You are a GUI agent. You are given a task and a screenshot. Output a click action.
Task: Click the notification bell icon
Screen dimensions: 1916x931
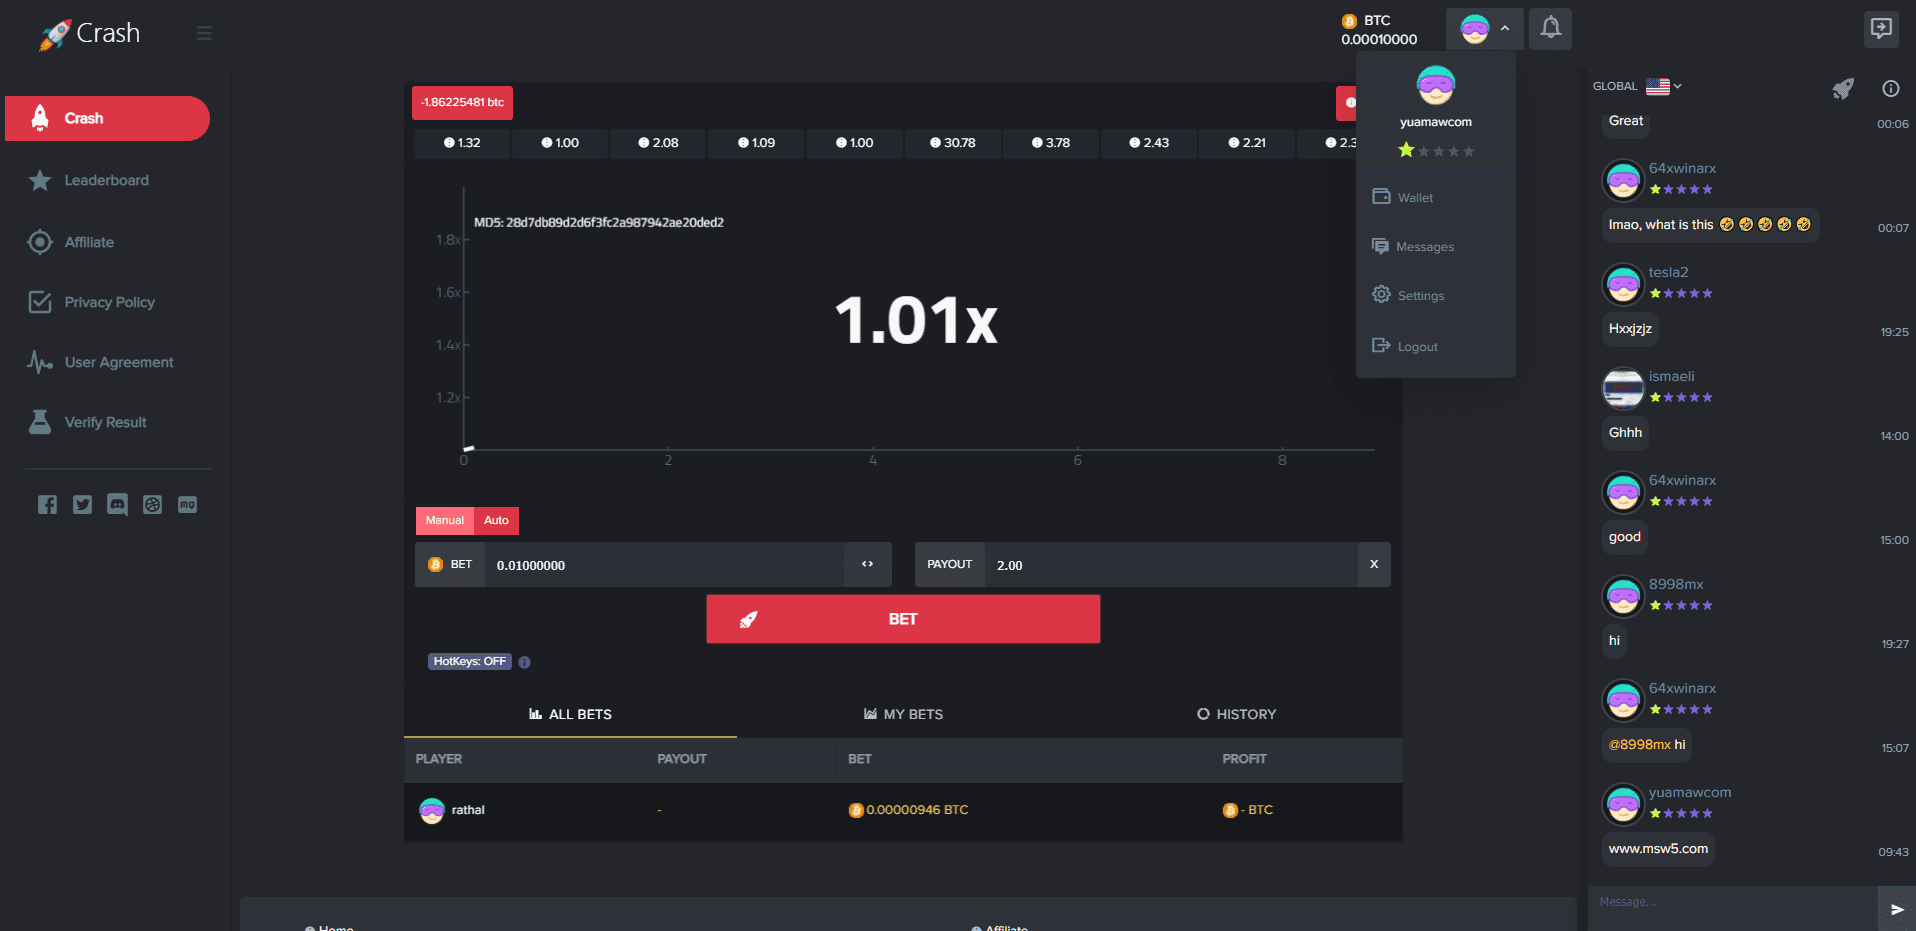click(1550, 28)
